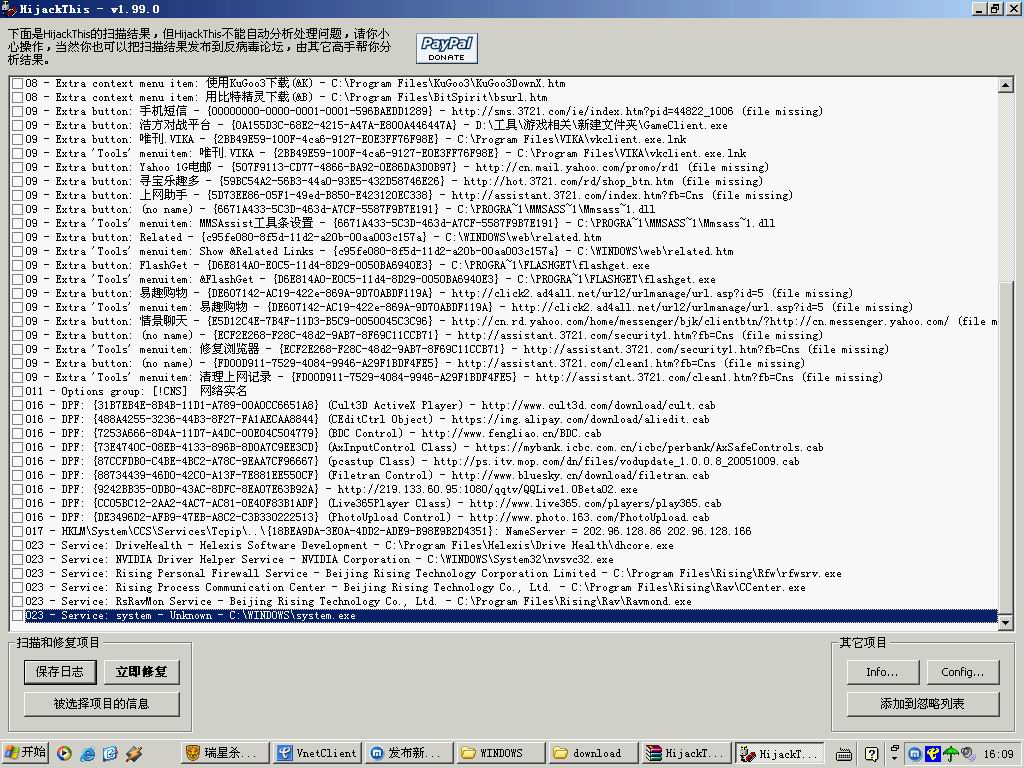This screenshot has height=768, width=1024.
Task: Select the Show &Related Links menuitem line
Action: pyautogui.click(x=379, y=251)
